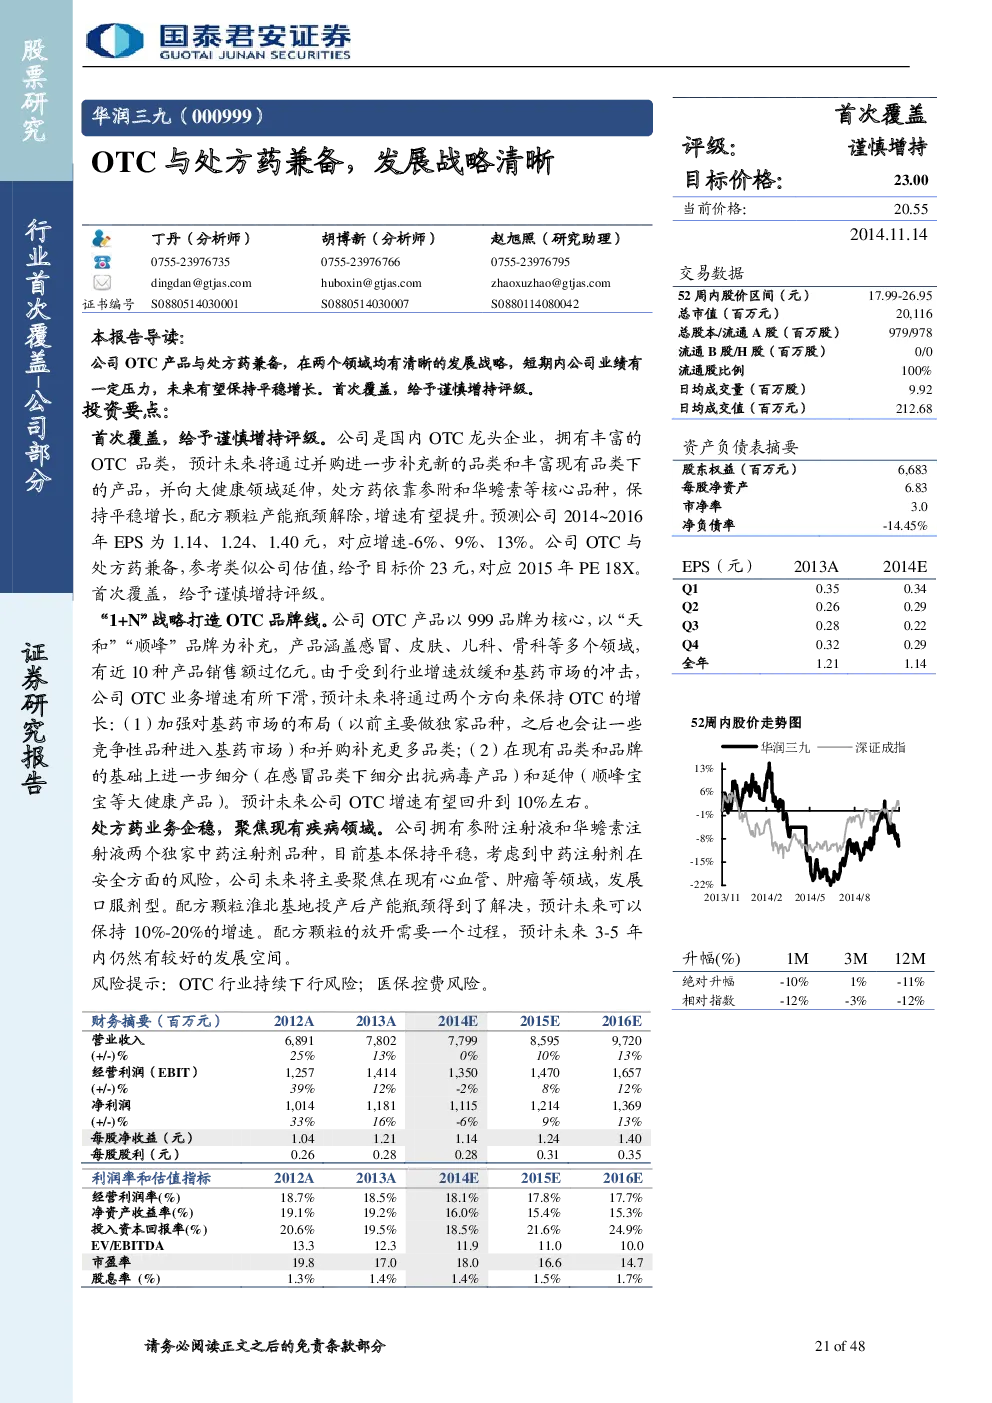The image size is (992, 1403).
Task: Click the Guotai Junan Securities logo
Action: click(218, 41)
